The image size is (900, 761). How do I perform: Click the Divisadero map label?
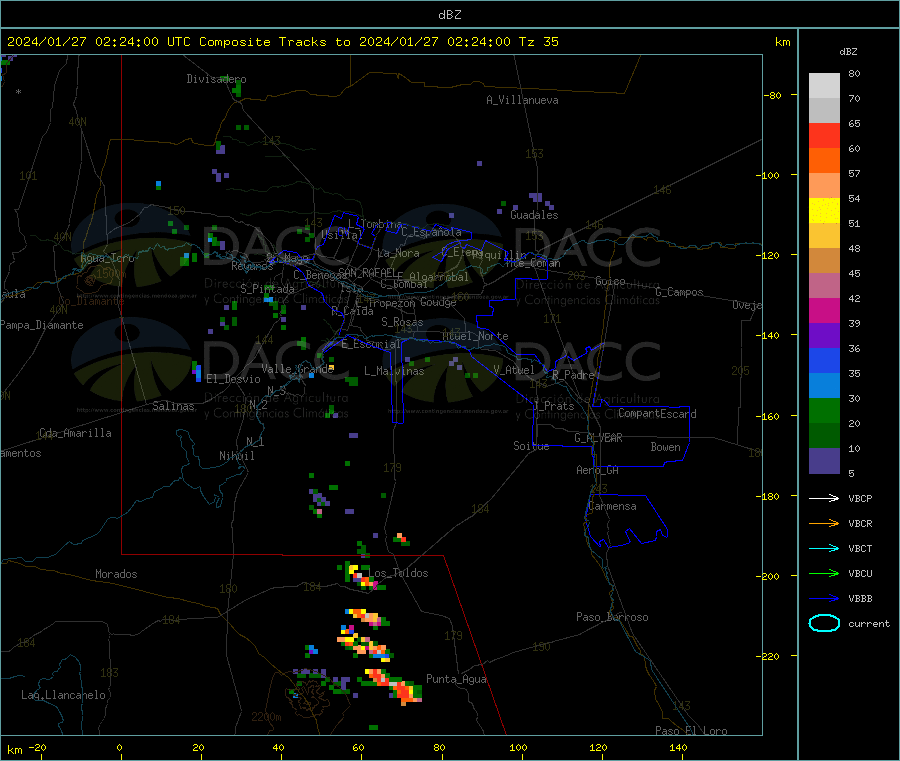click(216, 79)
